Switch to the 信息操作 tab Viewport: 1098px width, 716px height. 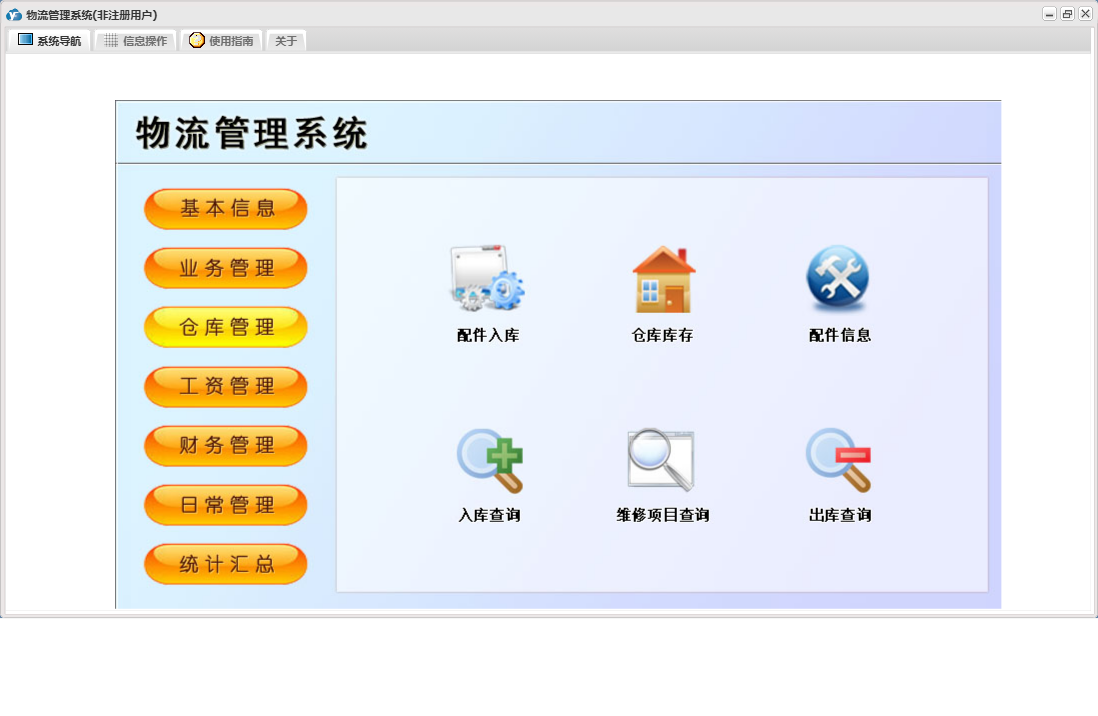pos(135,41)
